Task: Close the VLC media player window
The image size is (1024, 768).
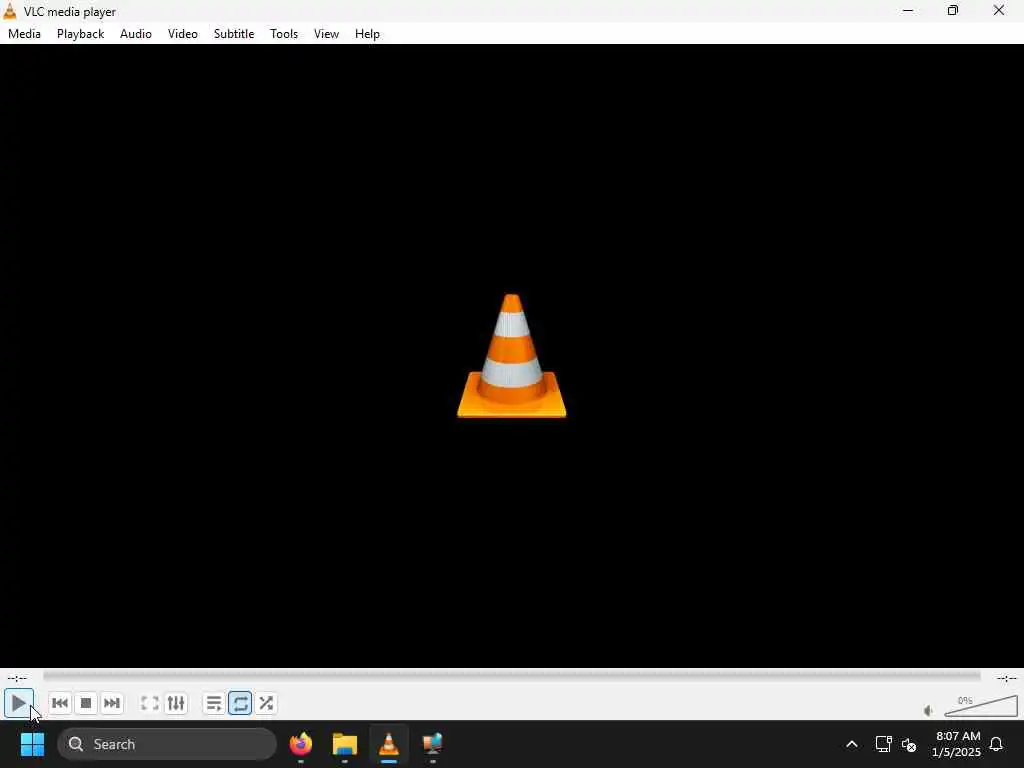Action: pos(999,10)
